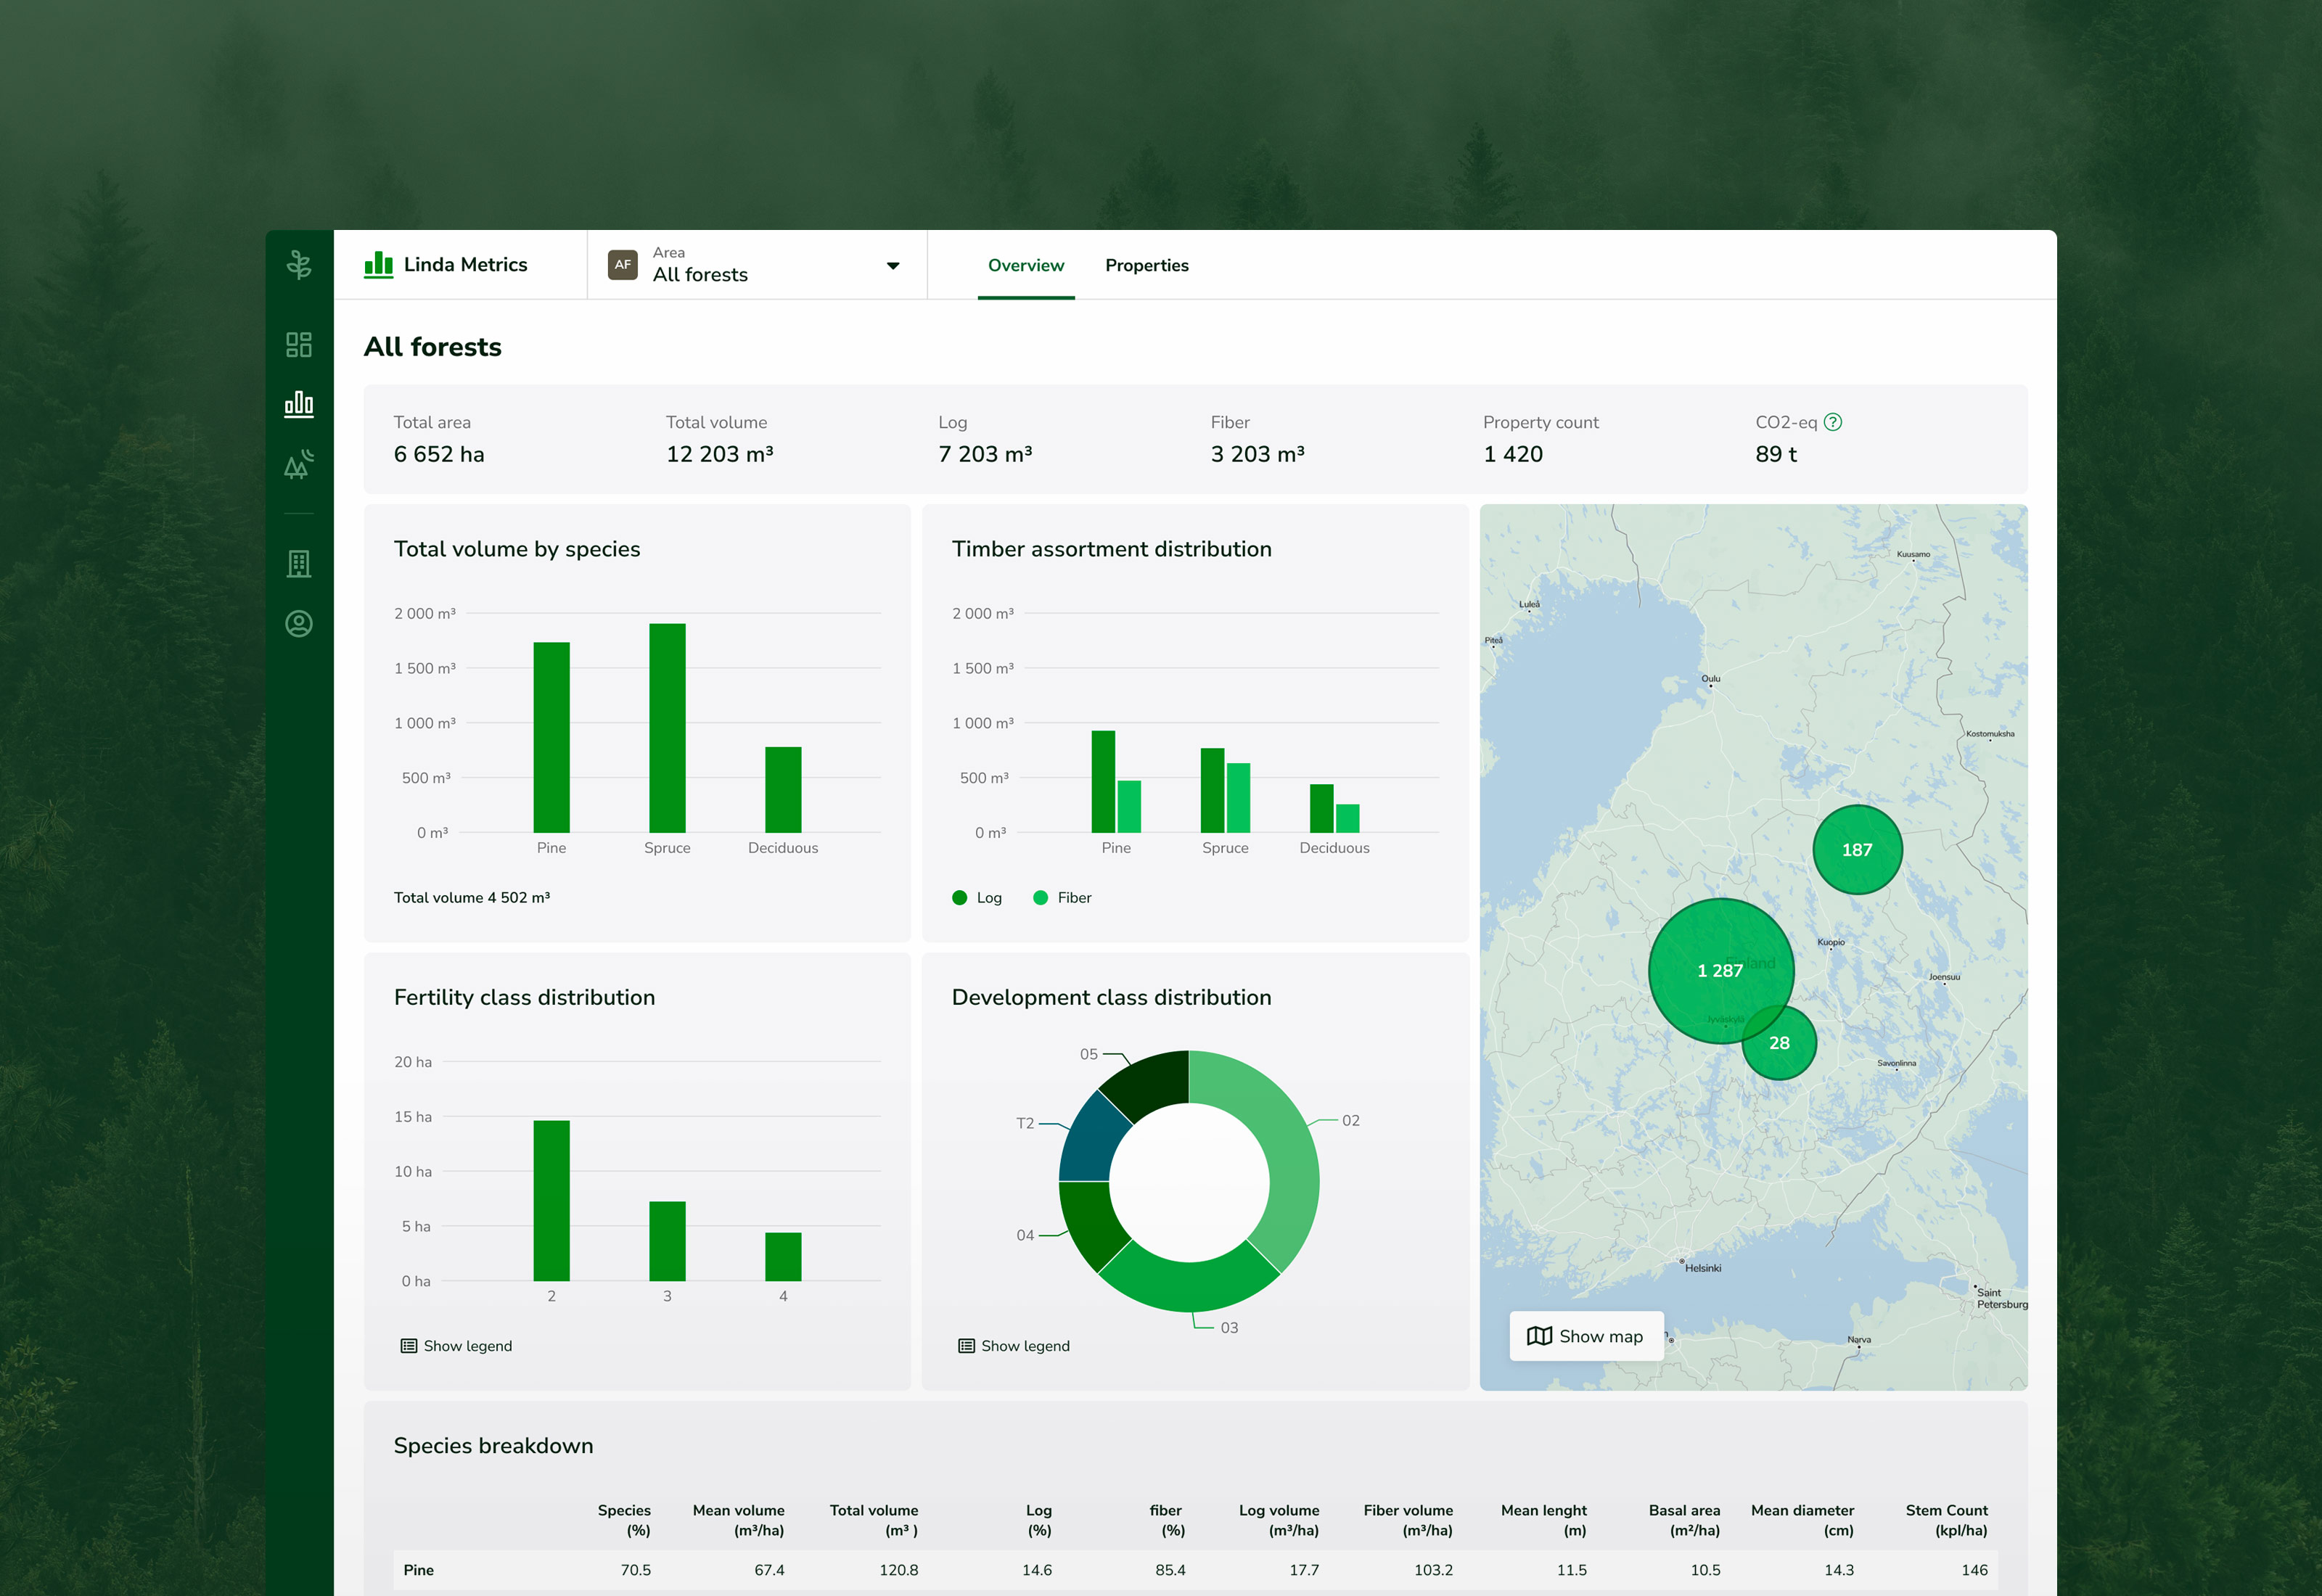Switch to the Properties tab
Screen dimensions: 2322x1596
point(1146,266)
